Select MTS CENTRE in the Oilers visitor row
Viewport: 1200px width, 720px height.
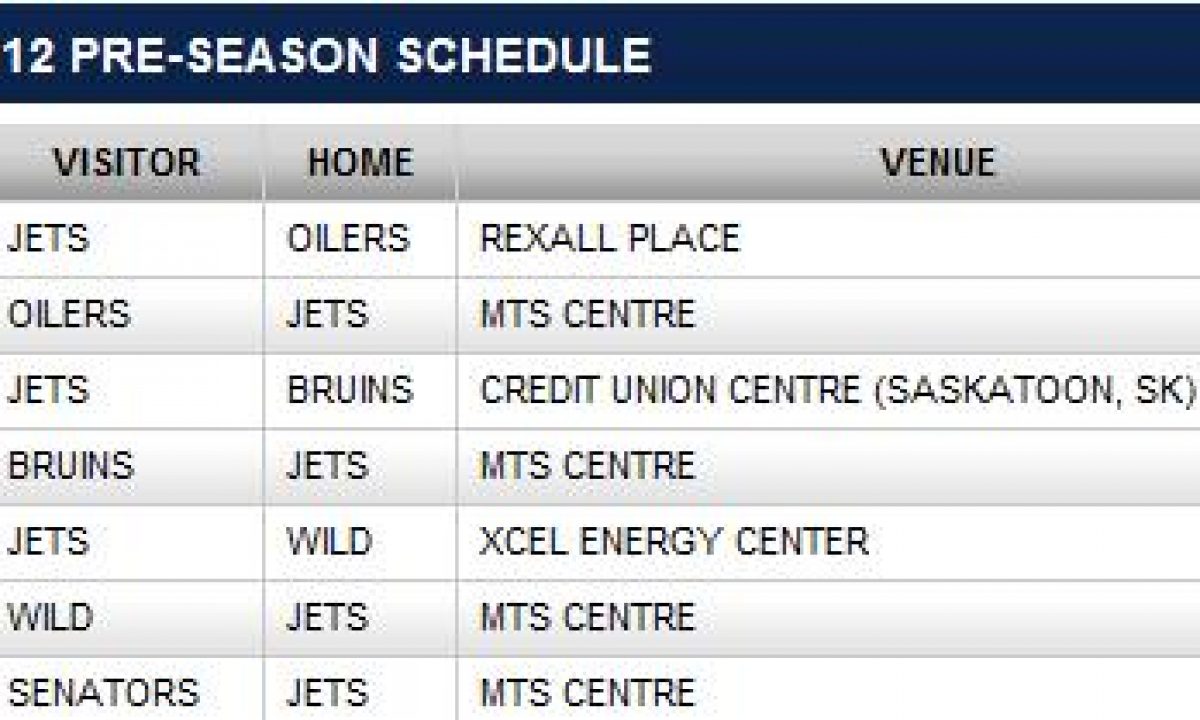point(587,314)
